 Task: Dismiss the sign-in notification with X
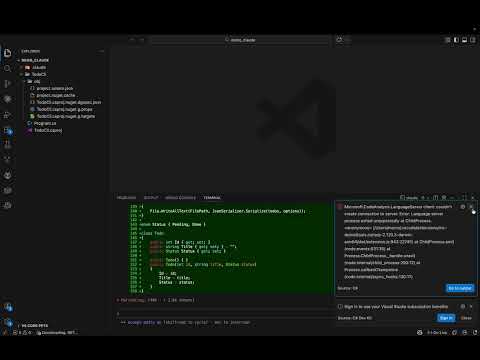click(x=471, y=306)
